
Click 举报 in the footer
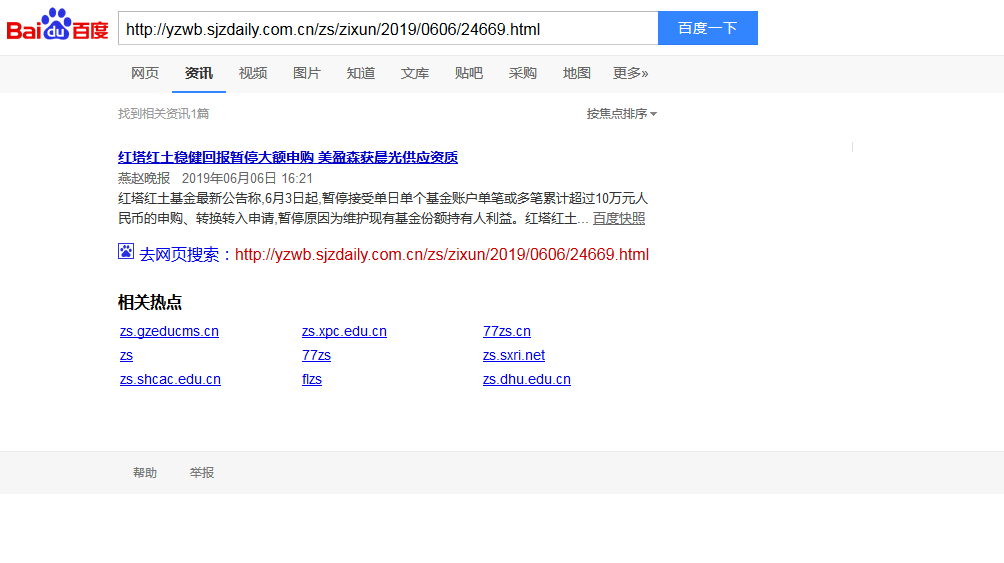pos(202,473)
